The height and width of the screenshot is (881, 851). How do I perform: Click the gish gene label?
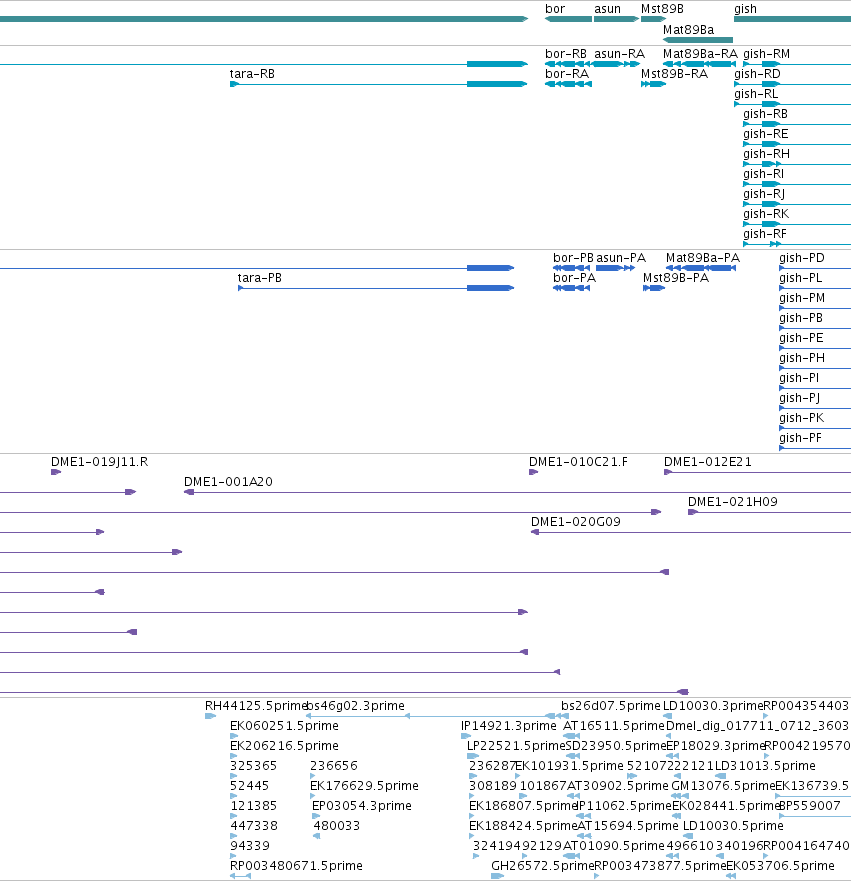(x=745, y=9)
